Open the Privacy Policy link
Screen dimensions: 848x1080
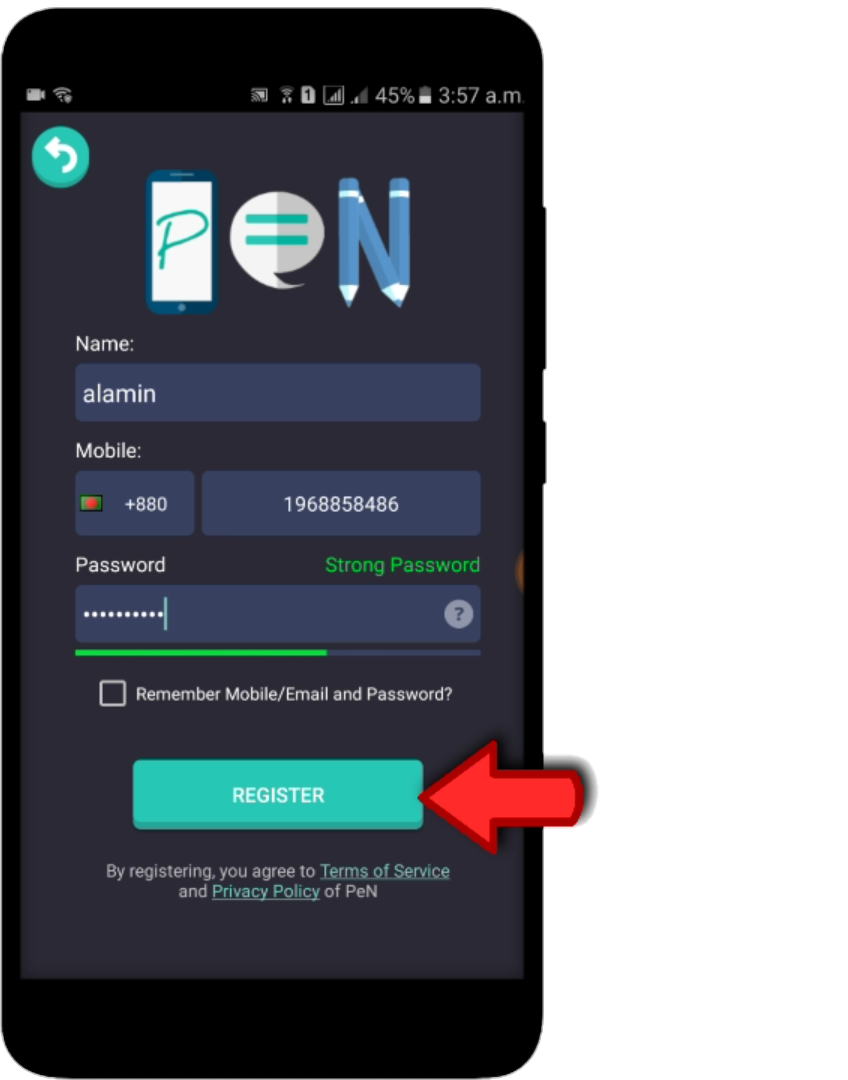tap(266, 891)
